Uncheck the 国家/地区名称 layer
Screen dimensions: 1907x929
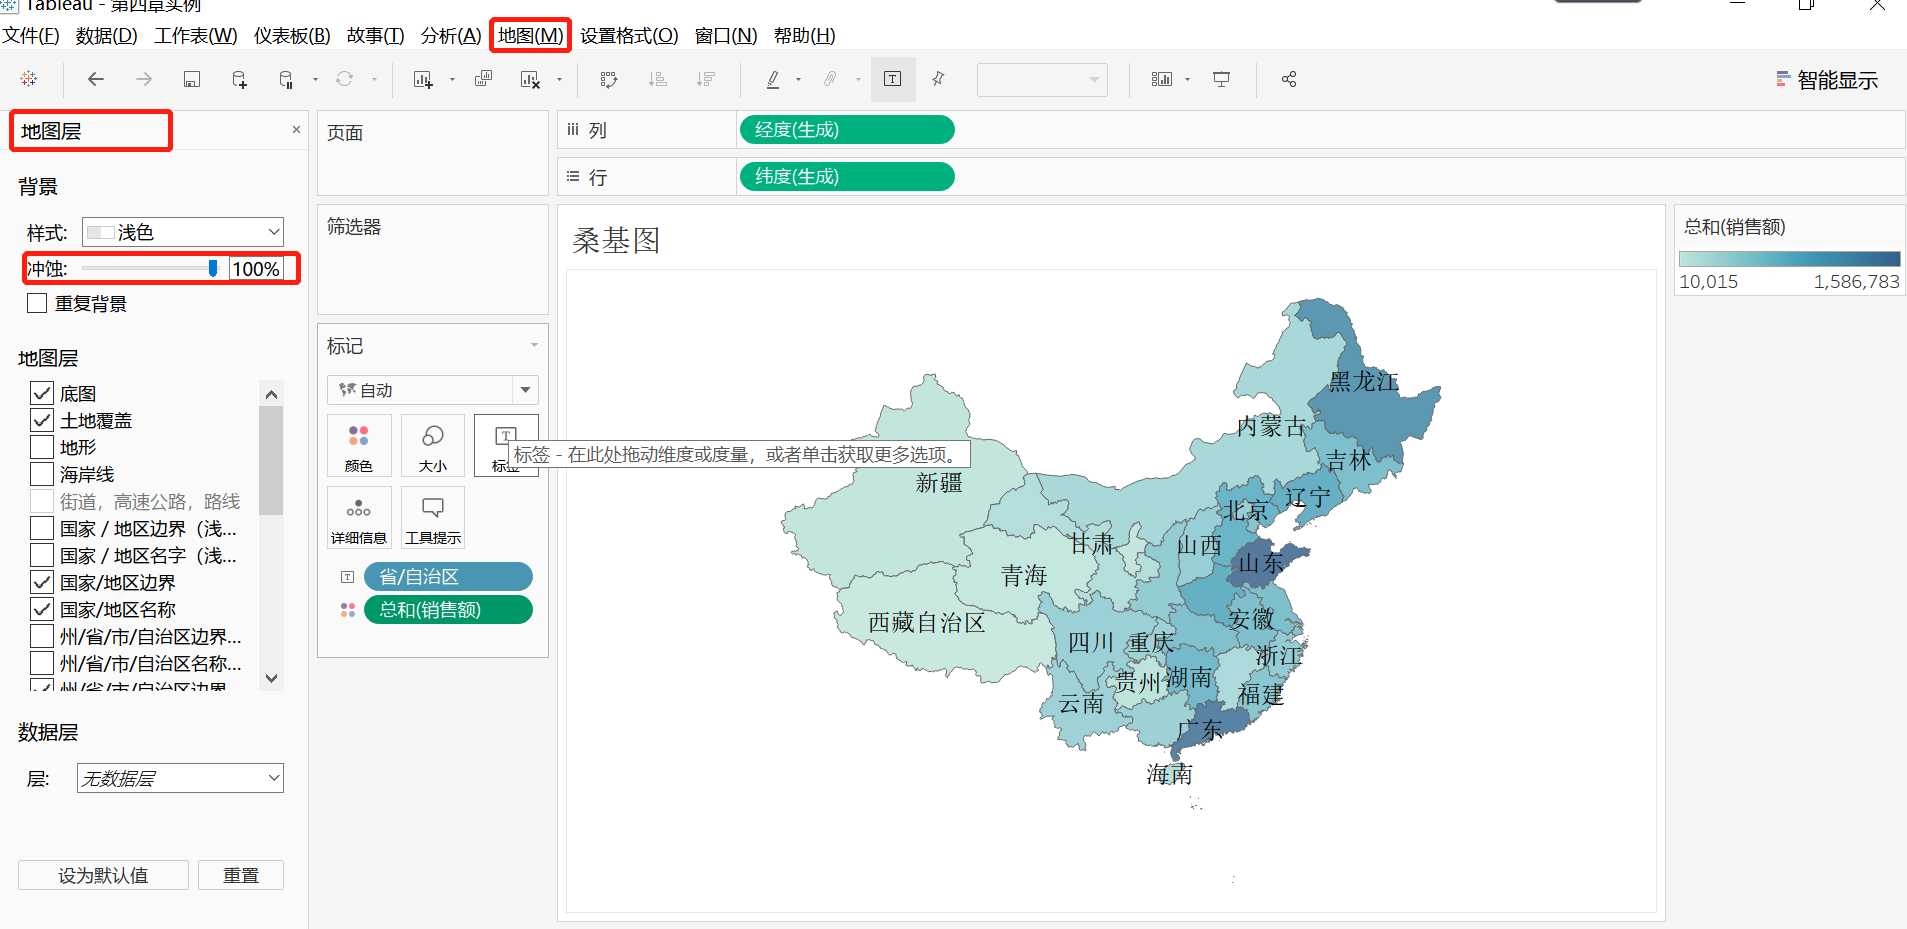(42, 609)
